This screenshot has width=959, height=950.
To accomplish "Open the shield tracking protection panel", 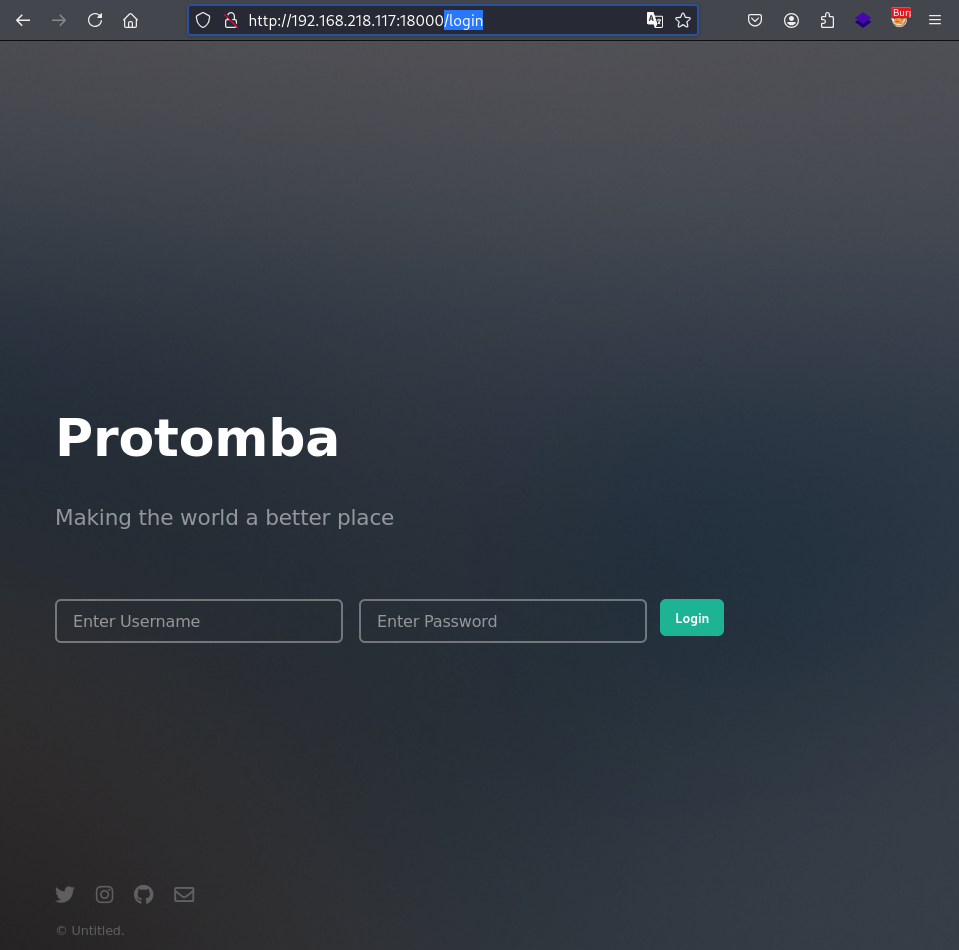I will click(203, 20).
